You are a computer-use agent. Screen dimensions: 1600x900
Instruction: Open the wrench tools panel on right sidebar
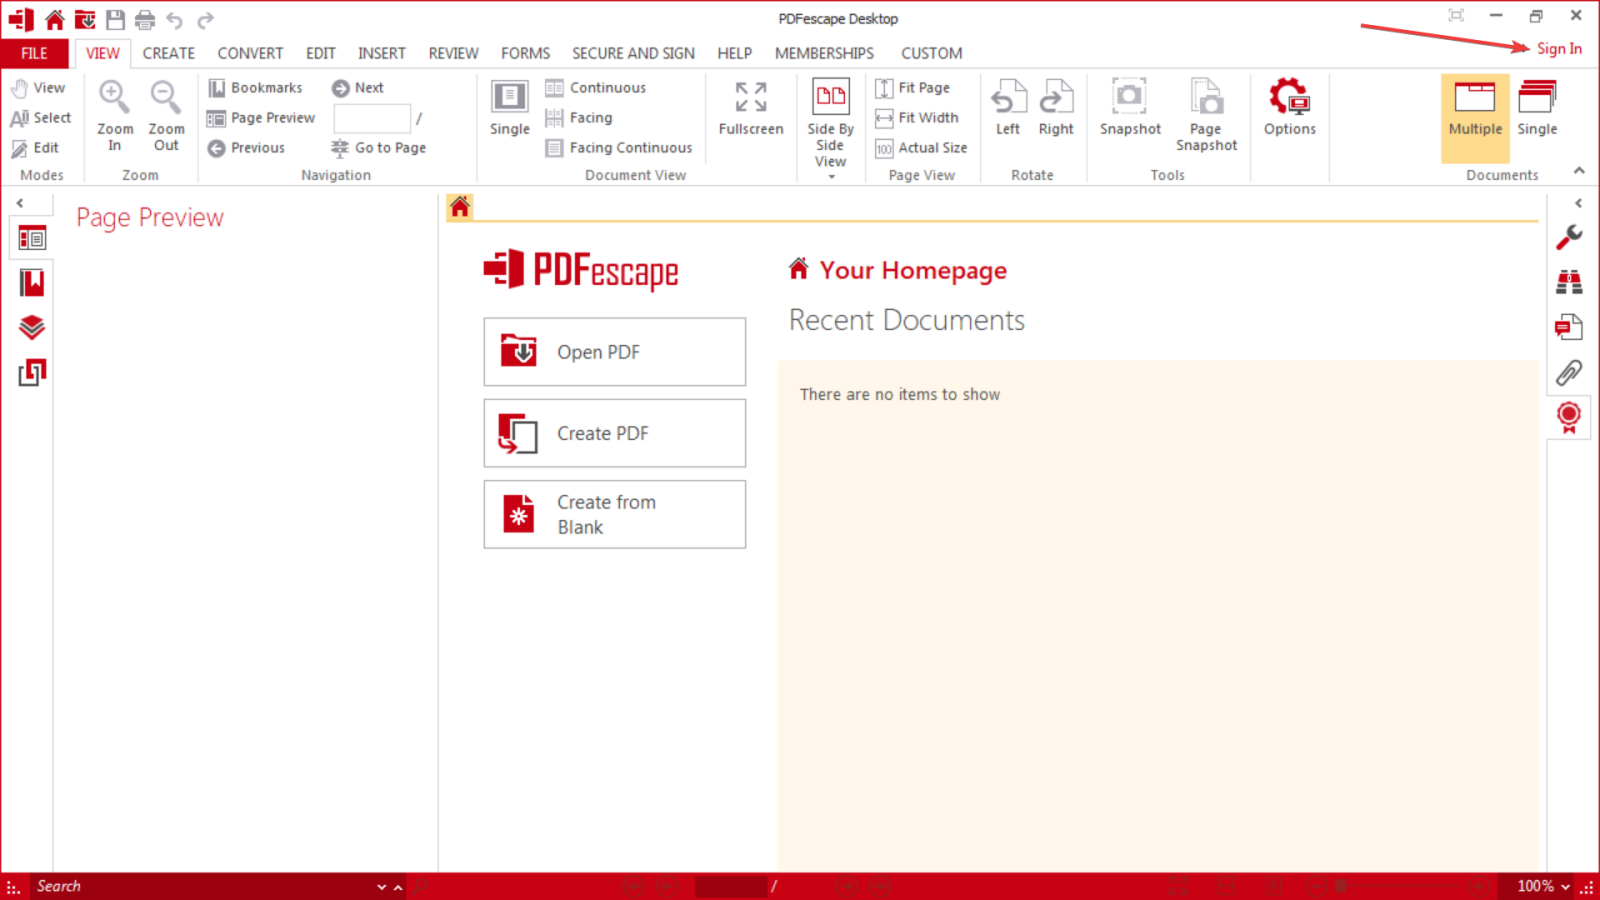[1569, 237]
